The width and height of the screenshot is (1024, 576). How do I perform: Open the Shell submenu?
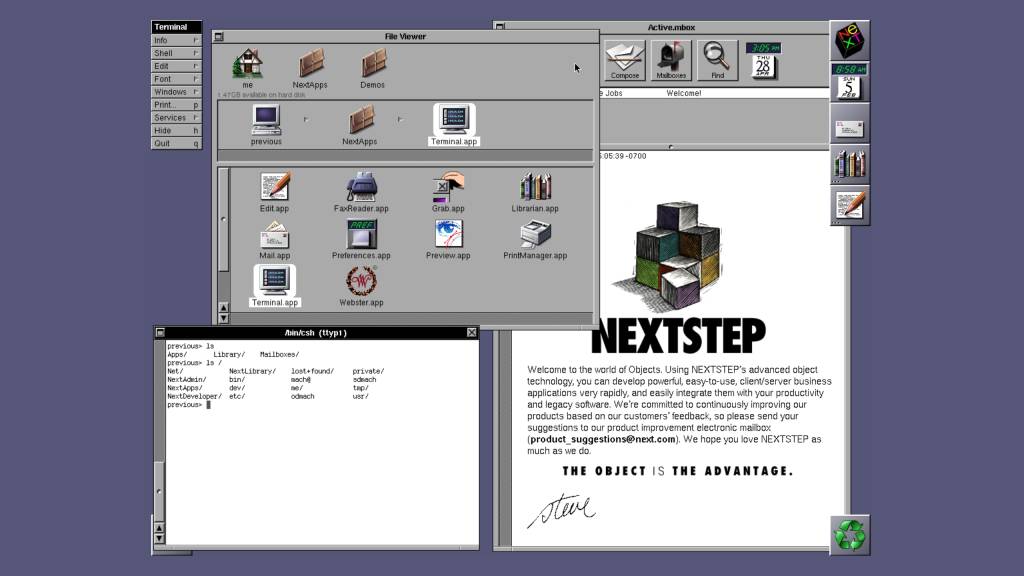176,53
